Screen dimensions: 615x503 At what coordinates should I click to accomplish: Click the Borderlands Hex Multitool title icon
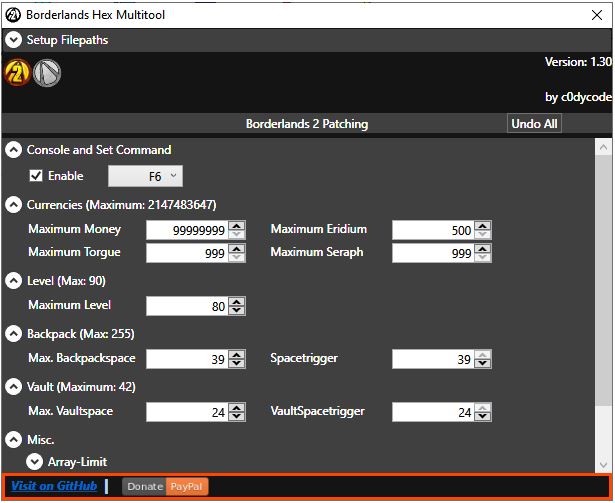[13, 15]
